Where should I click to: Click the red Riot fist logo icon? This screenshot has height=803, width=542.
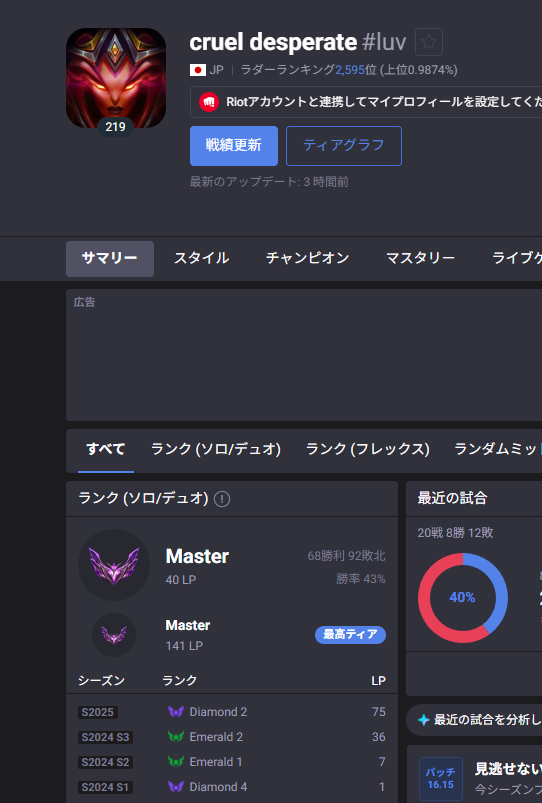click(x=209, y=102)
